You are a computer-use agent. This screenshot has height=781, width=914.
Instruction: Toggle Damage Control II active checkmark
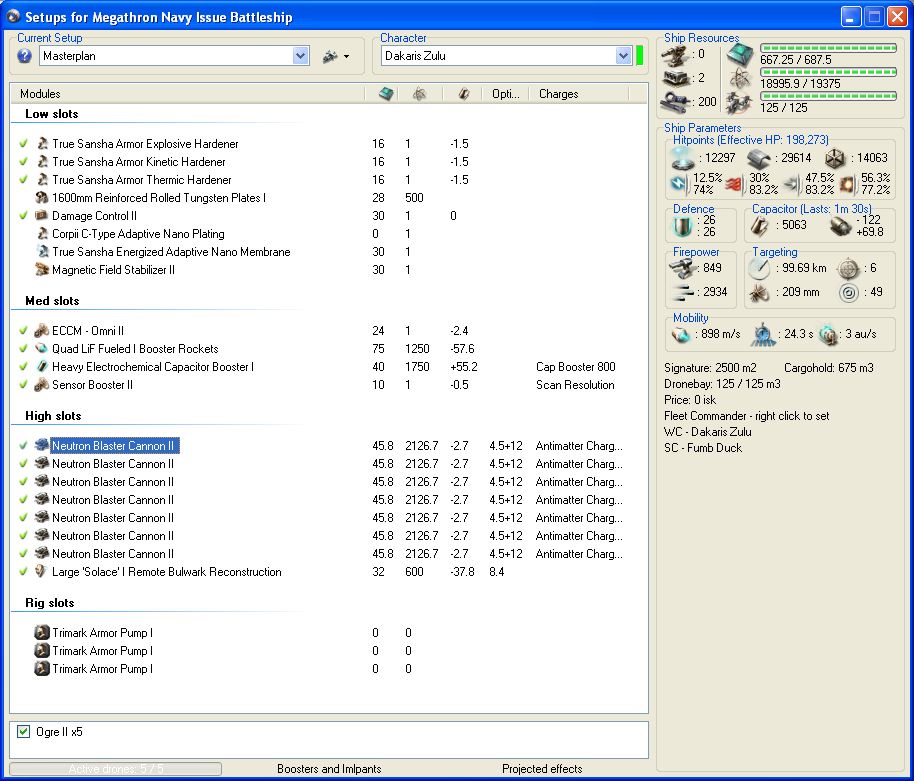coord(23,216)
